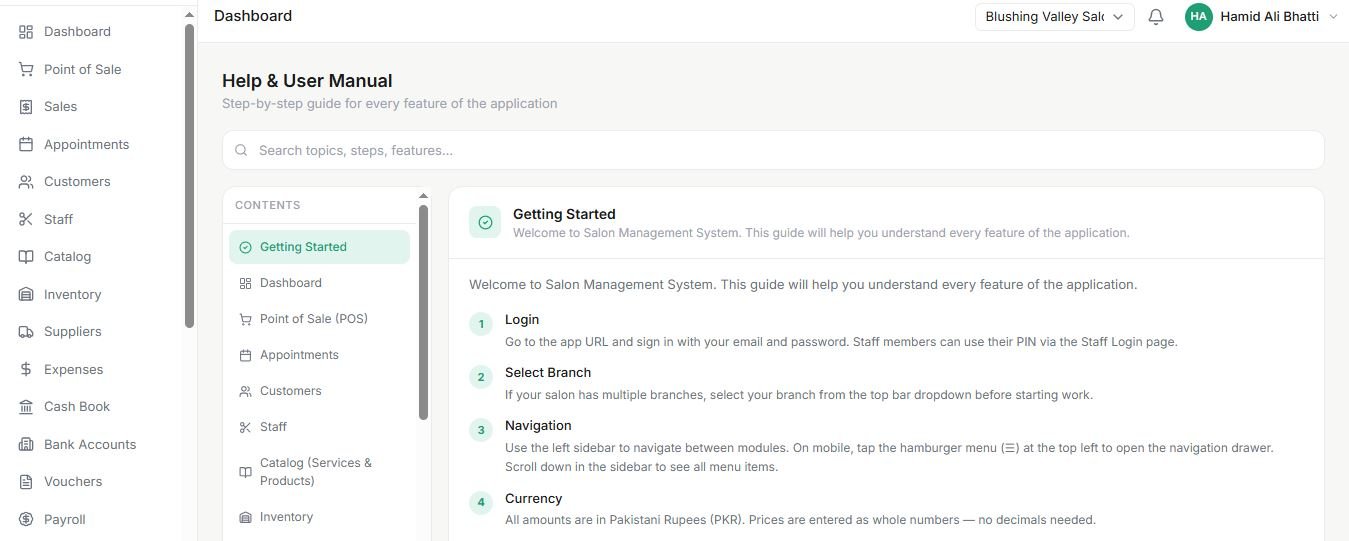This screenshot has height=541, width=1349.
Task: Click the Point of Sale (POS) cart icon in contents
Action: click(245, 319)
